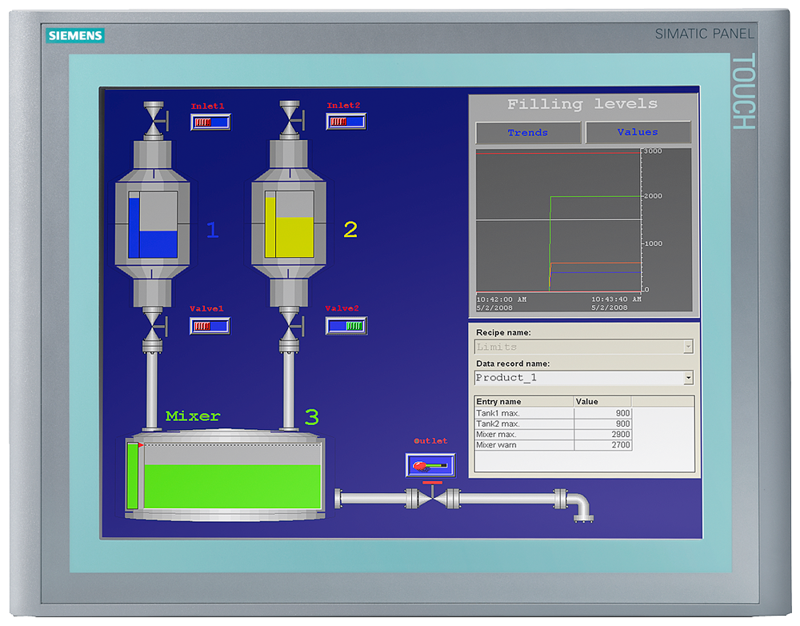Screen dimensions: 800x626
Task: Click the 3000 axis scale label
Action: (x=653, y=151)
